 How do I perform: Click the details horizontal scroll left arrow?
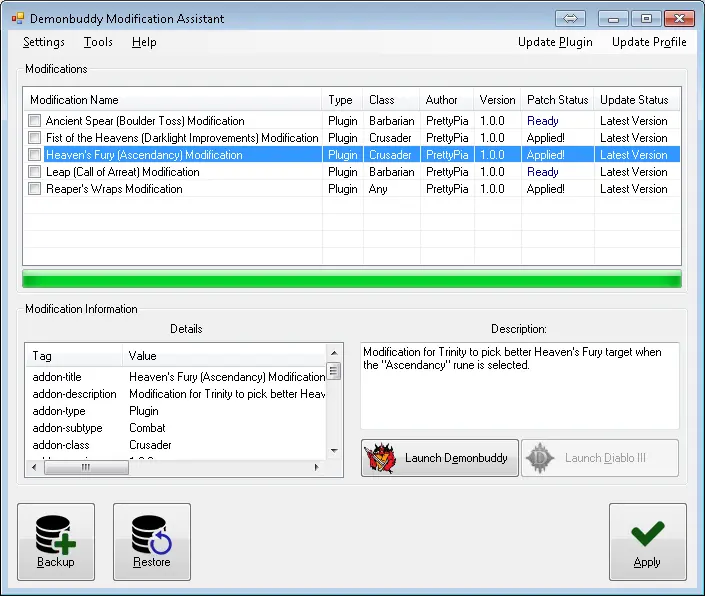35,467
